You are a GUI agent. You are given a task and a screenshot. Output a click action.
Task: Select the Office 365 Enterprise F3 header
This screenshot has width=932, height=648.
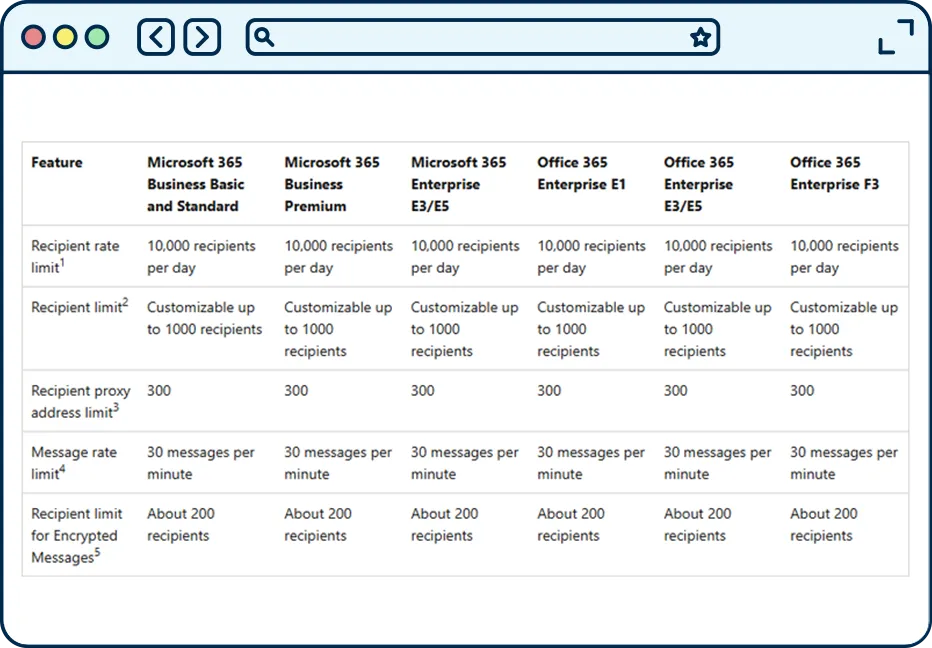[834, 173]
